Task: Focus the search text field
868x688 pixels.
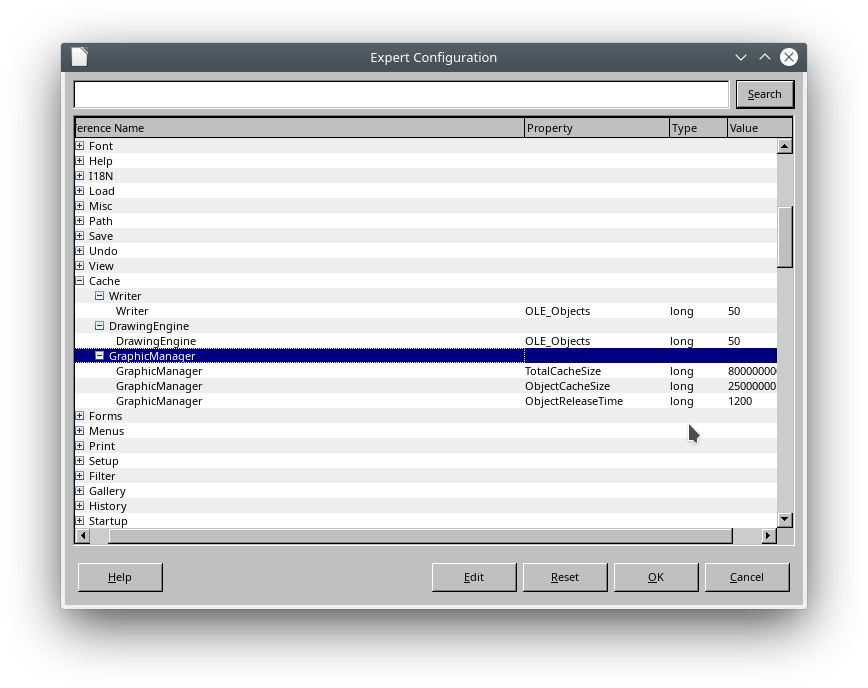Action: click(x=400, y=94)
